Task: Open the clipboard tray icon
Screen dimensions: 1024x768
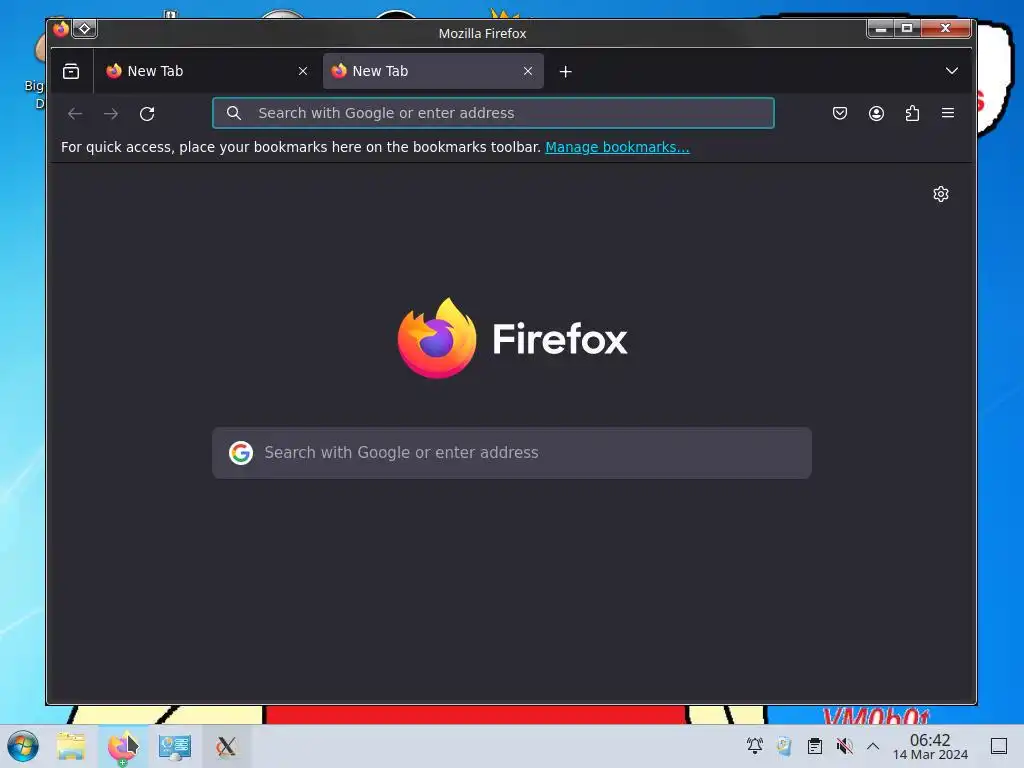Action: [x=814, y=746]
